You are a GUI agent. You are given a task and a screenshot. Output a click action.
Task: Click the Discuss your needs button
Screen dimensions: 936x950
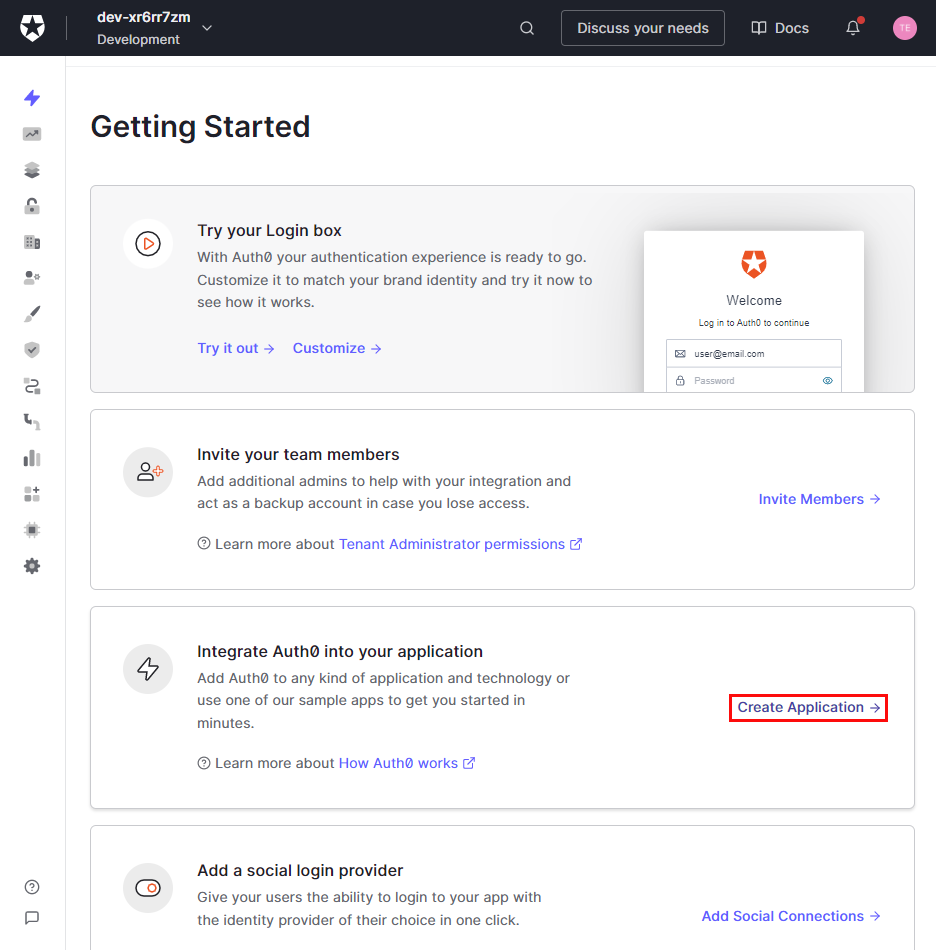(x=642, y=28)
